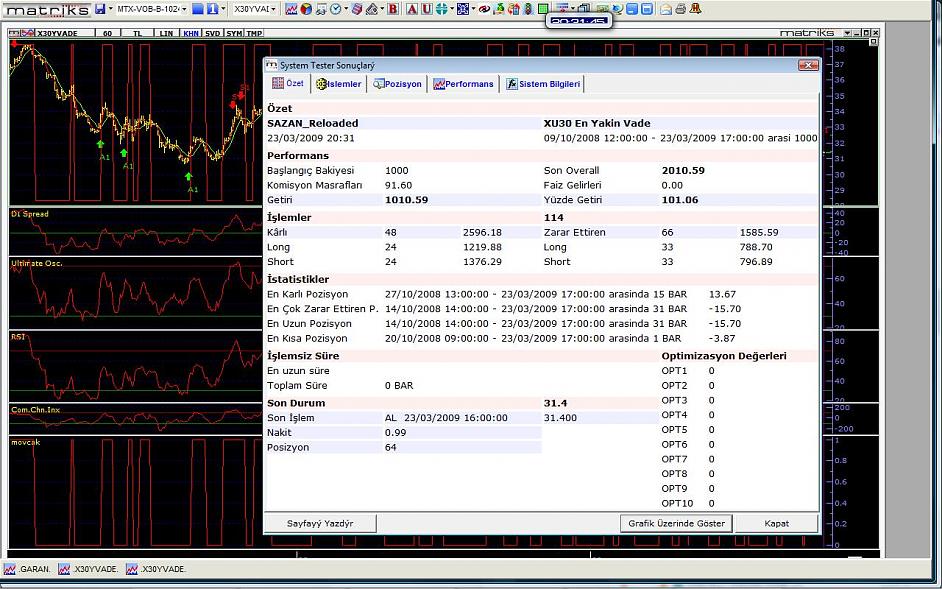This screenshot has width=942, height=589.
Task: Toggle the KHN button on chart header
Action: click(x=190, y=33)
